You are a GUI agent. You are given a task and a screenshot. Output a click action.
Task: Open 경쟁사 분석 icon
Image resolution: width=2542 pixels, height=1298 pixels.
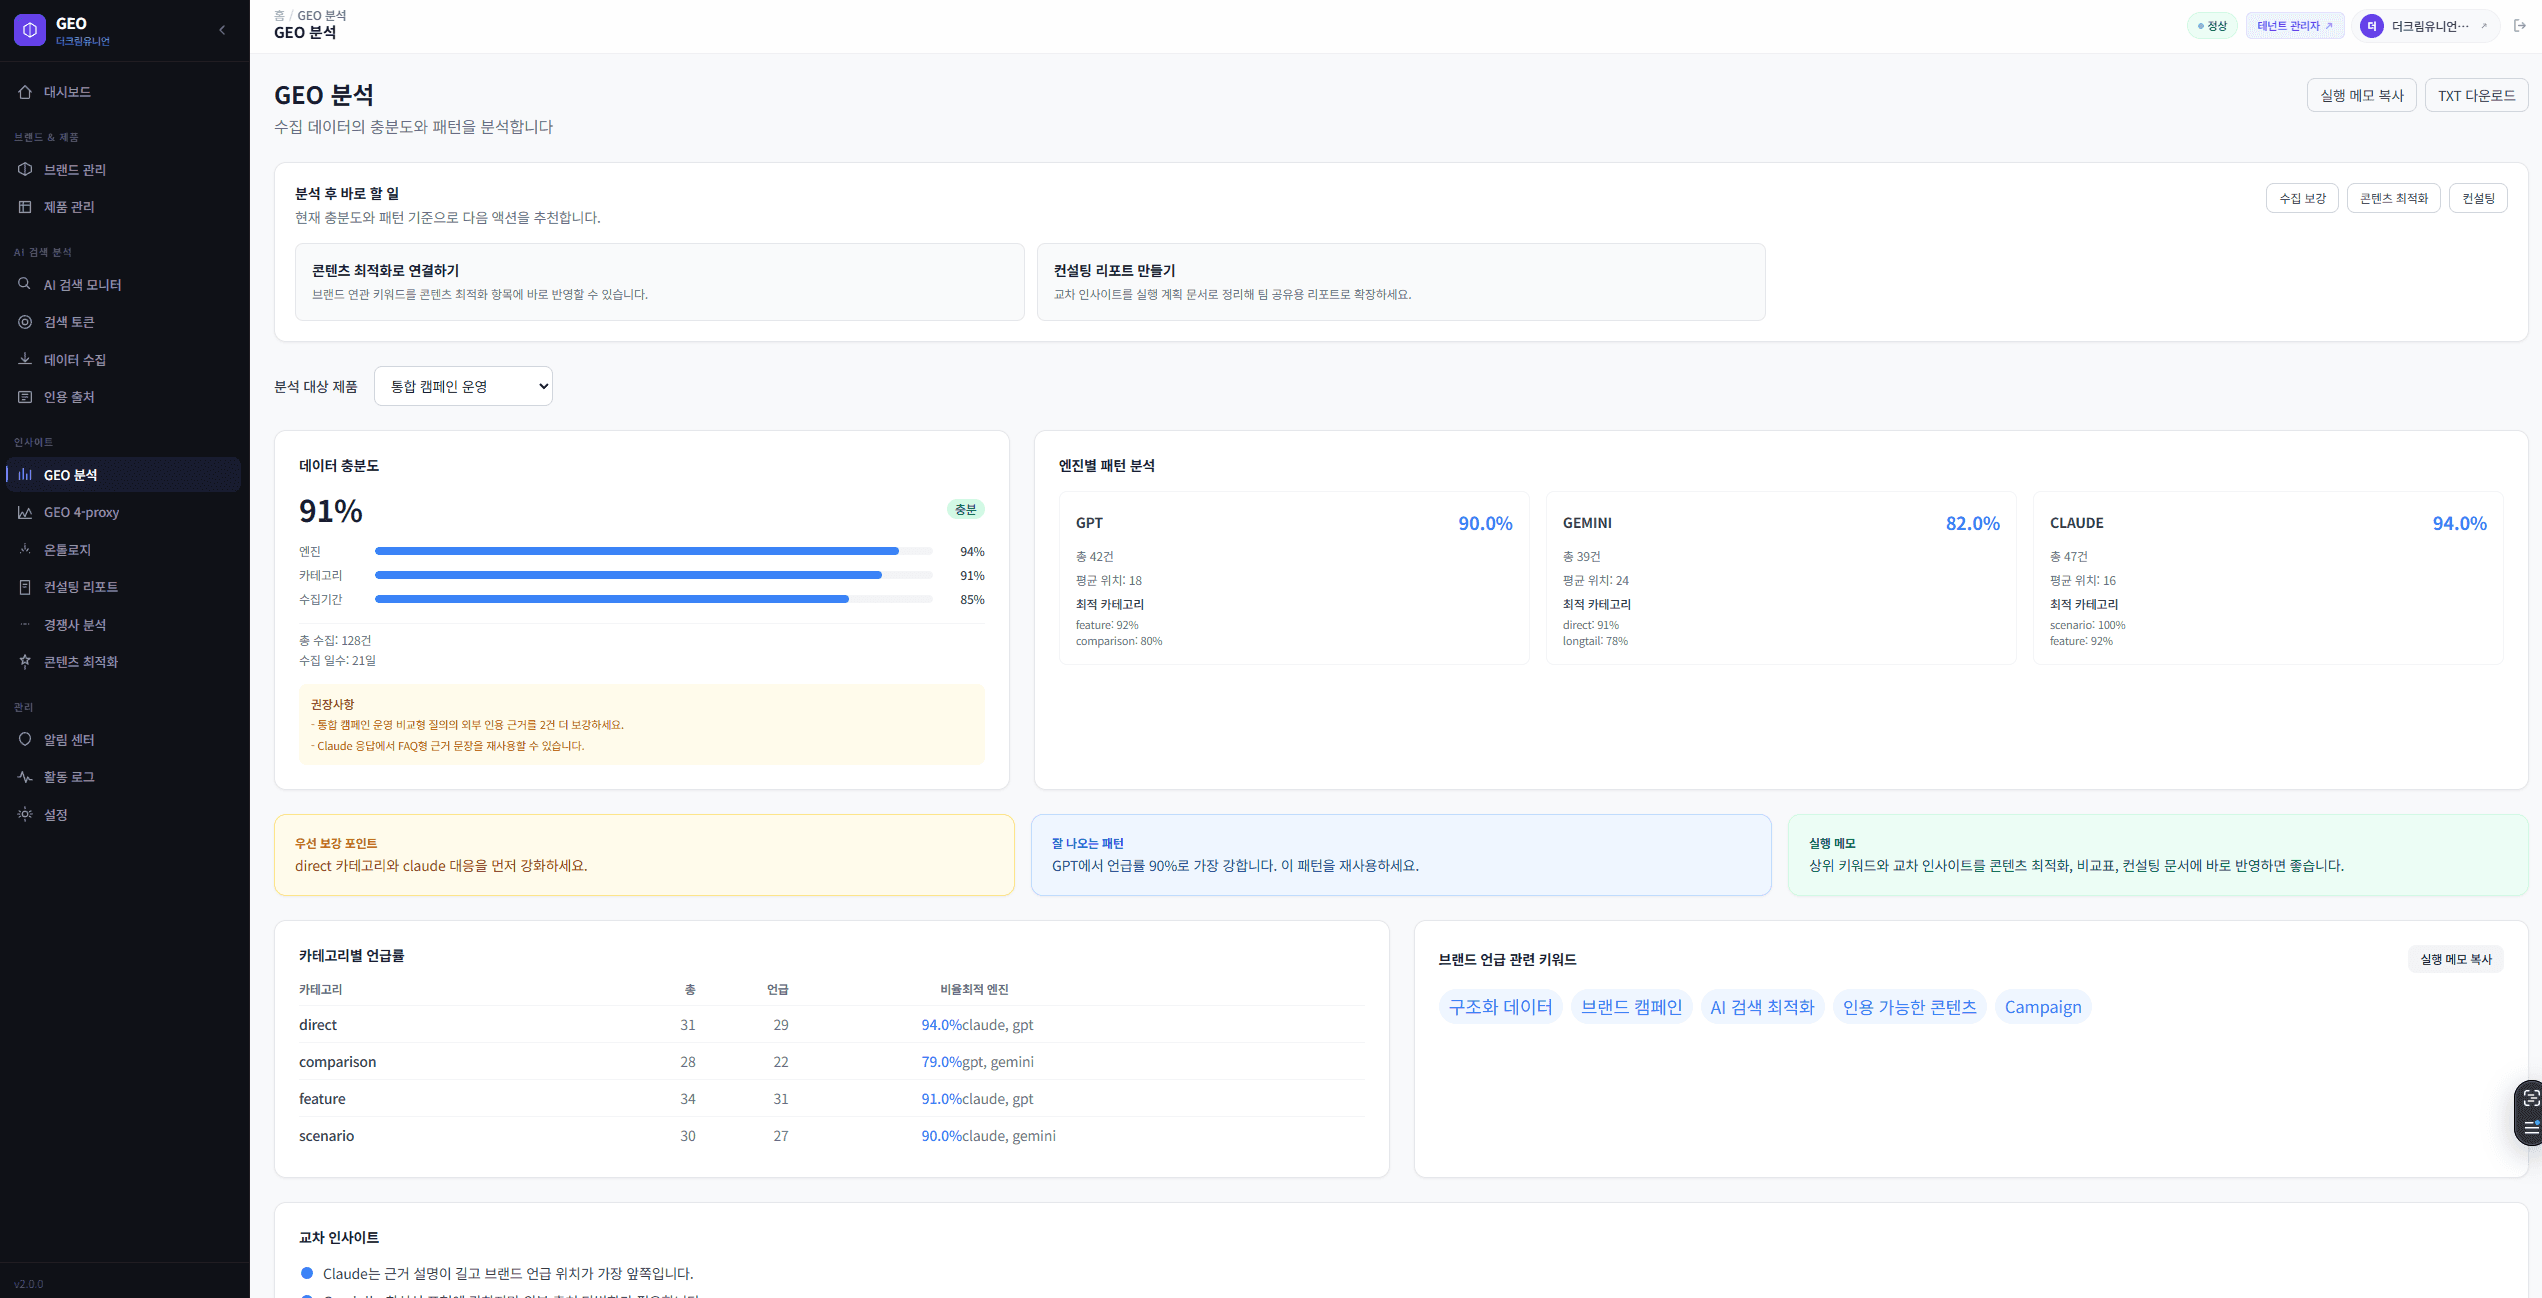[25, 624]
